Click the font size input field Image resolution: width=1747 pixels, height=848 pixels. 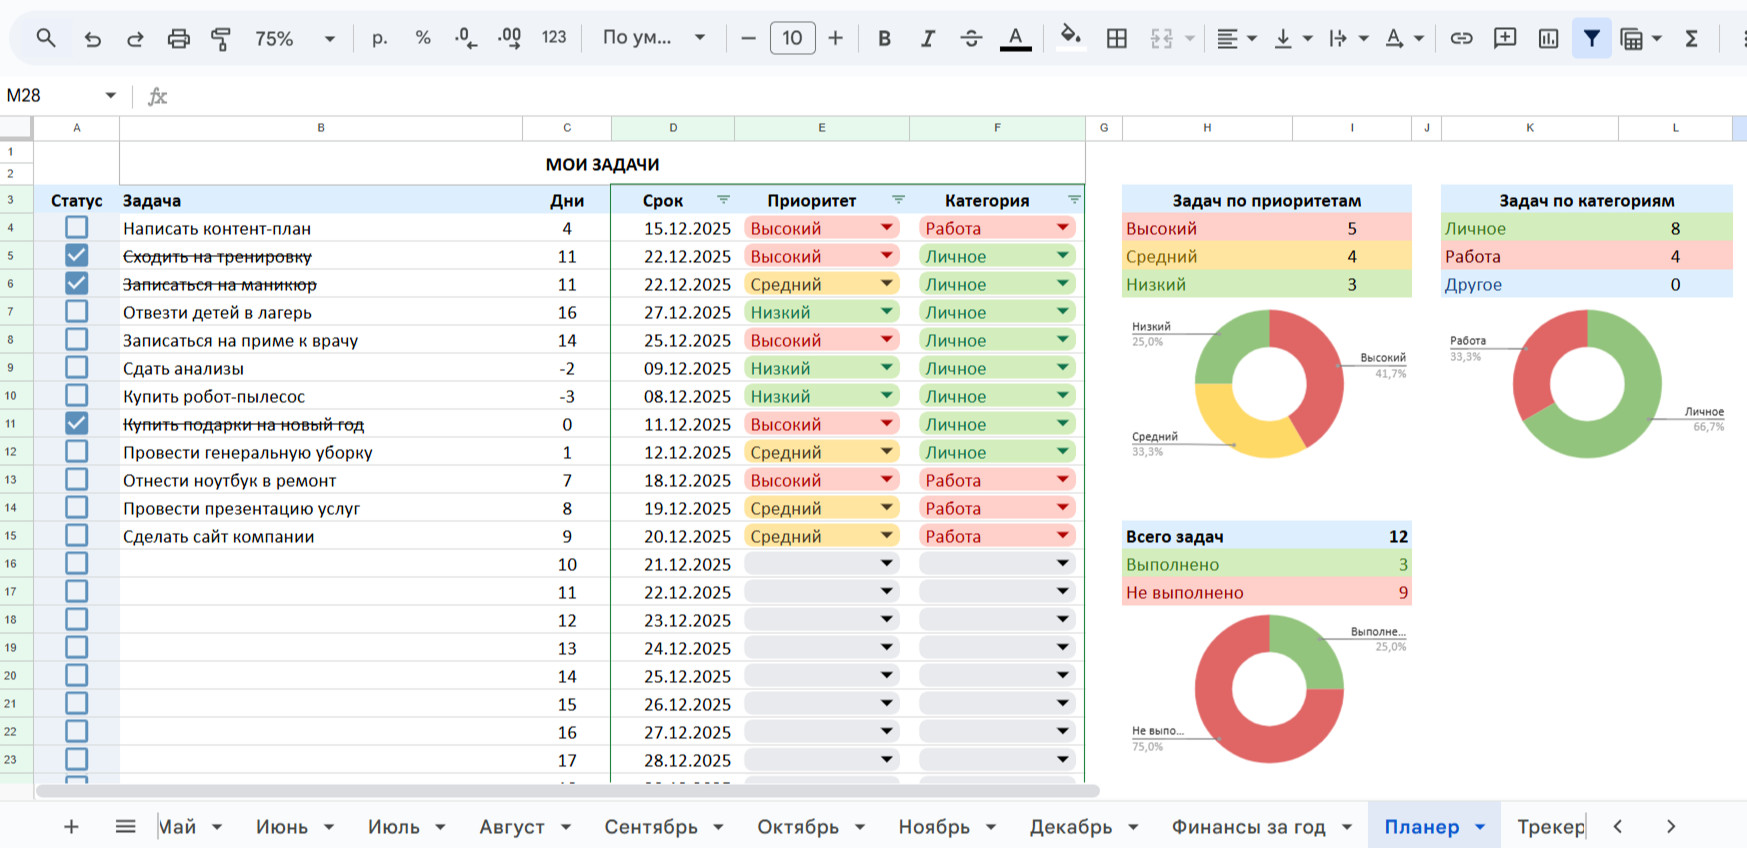click(792, 39)
